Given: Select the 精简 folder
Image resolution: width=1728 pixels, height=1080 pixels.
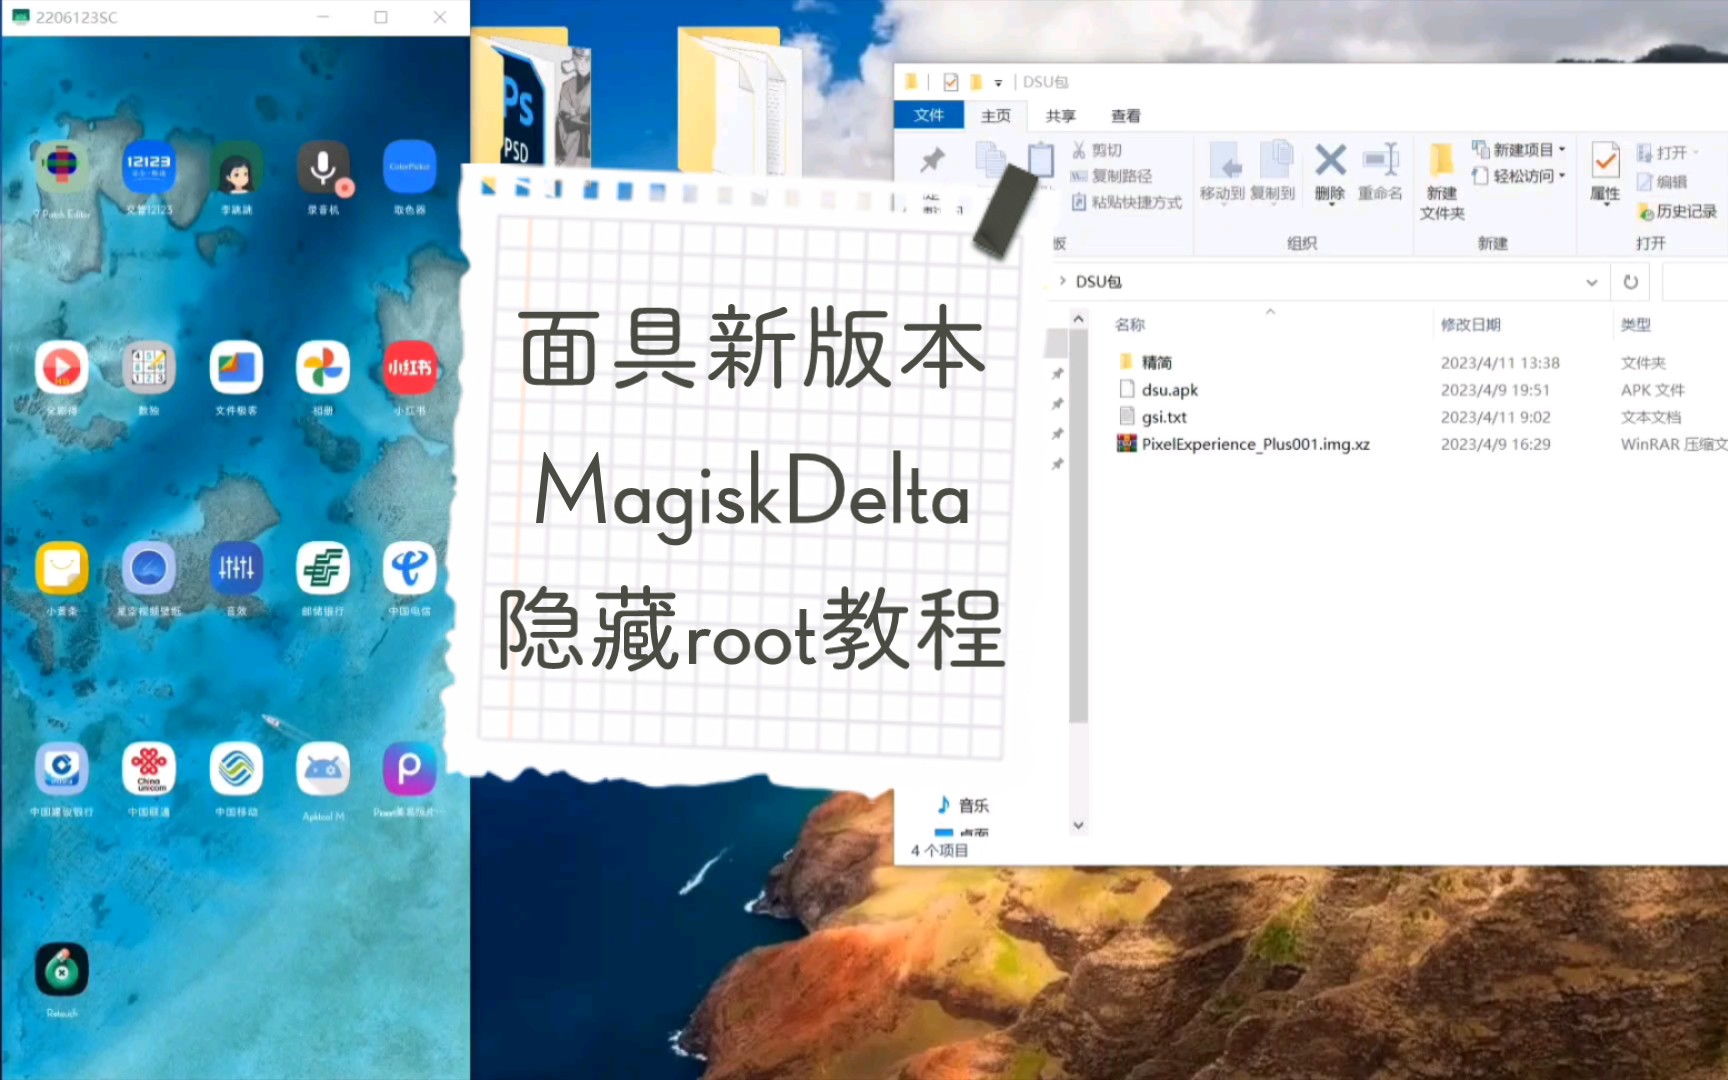Looking at the screenshot, I should tap(1157, 362).
